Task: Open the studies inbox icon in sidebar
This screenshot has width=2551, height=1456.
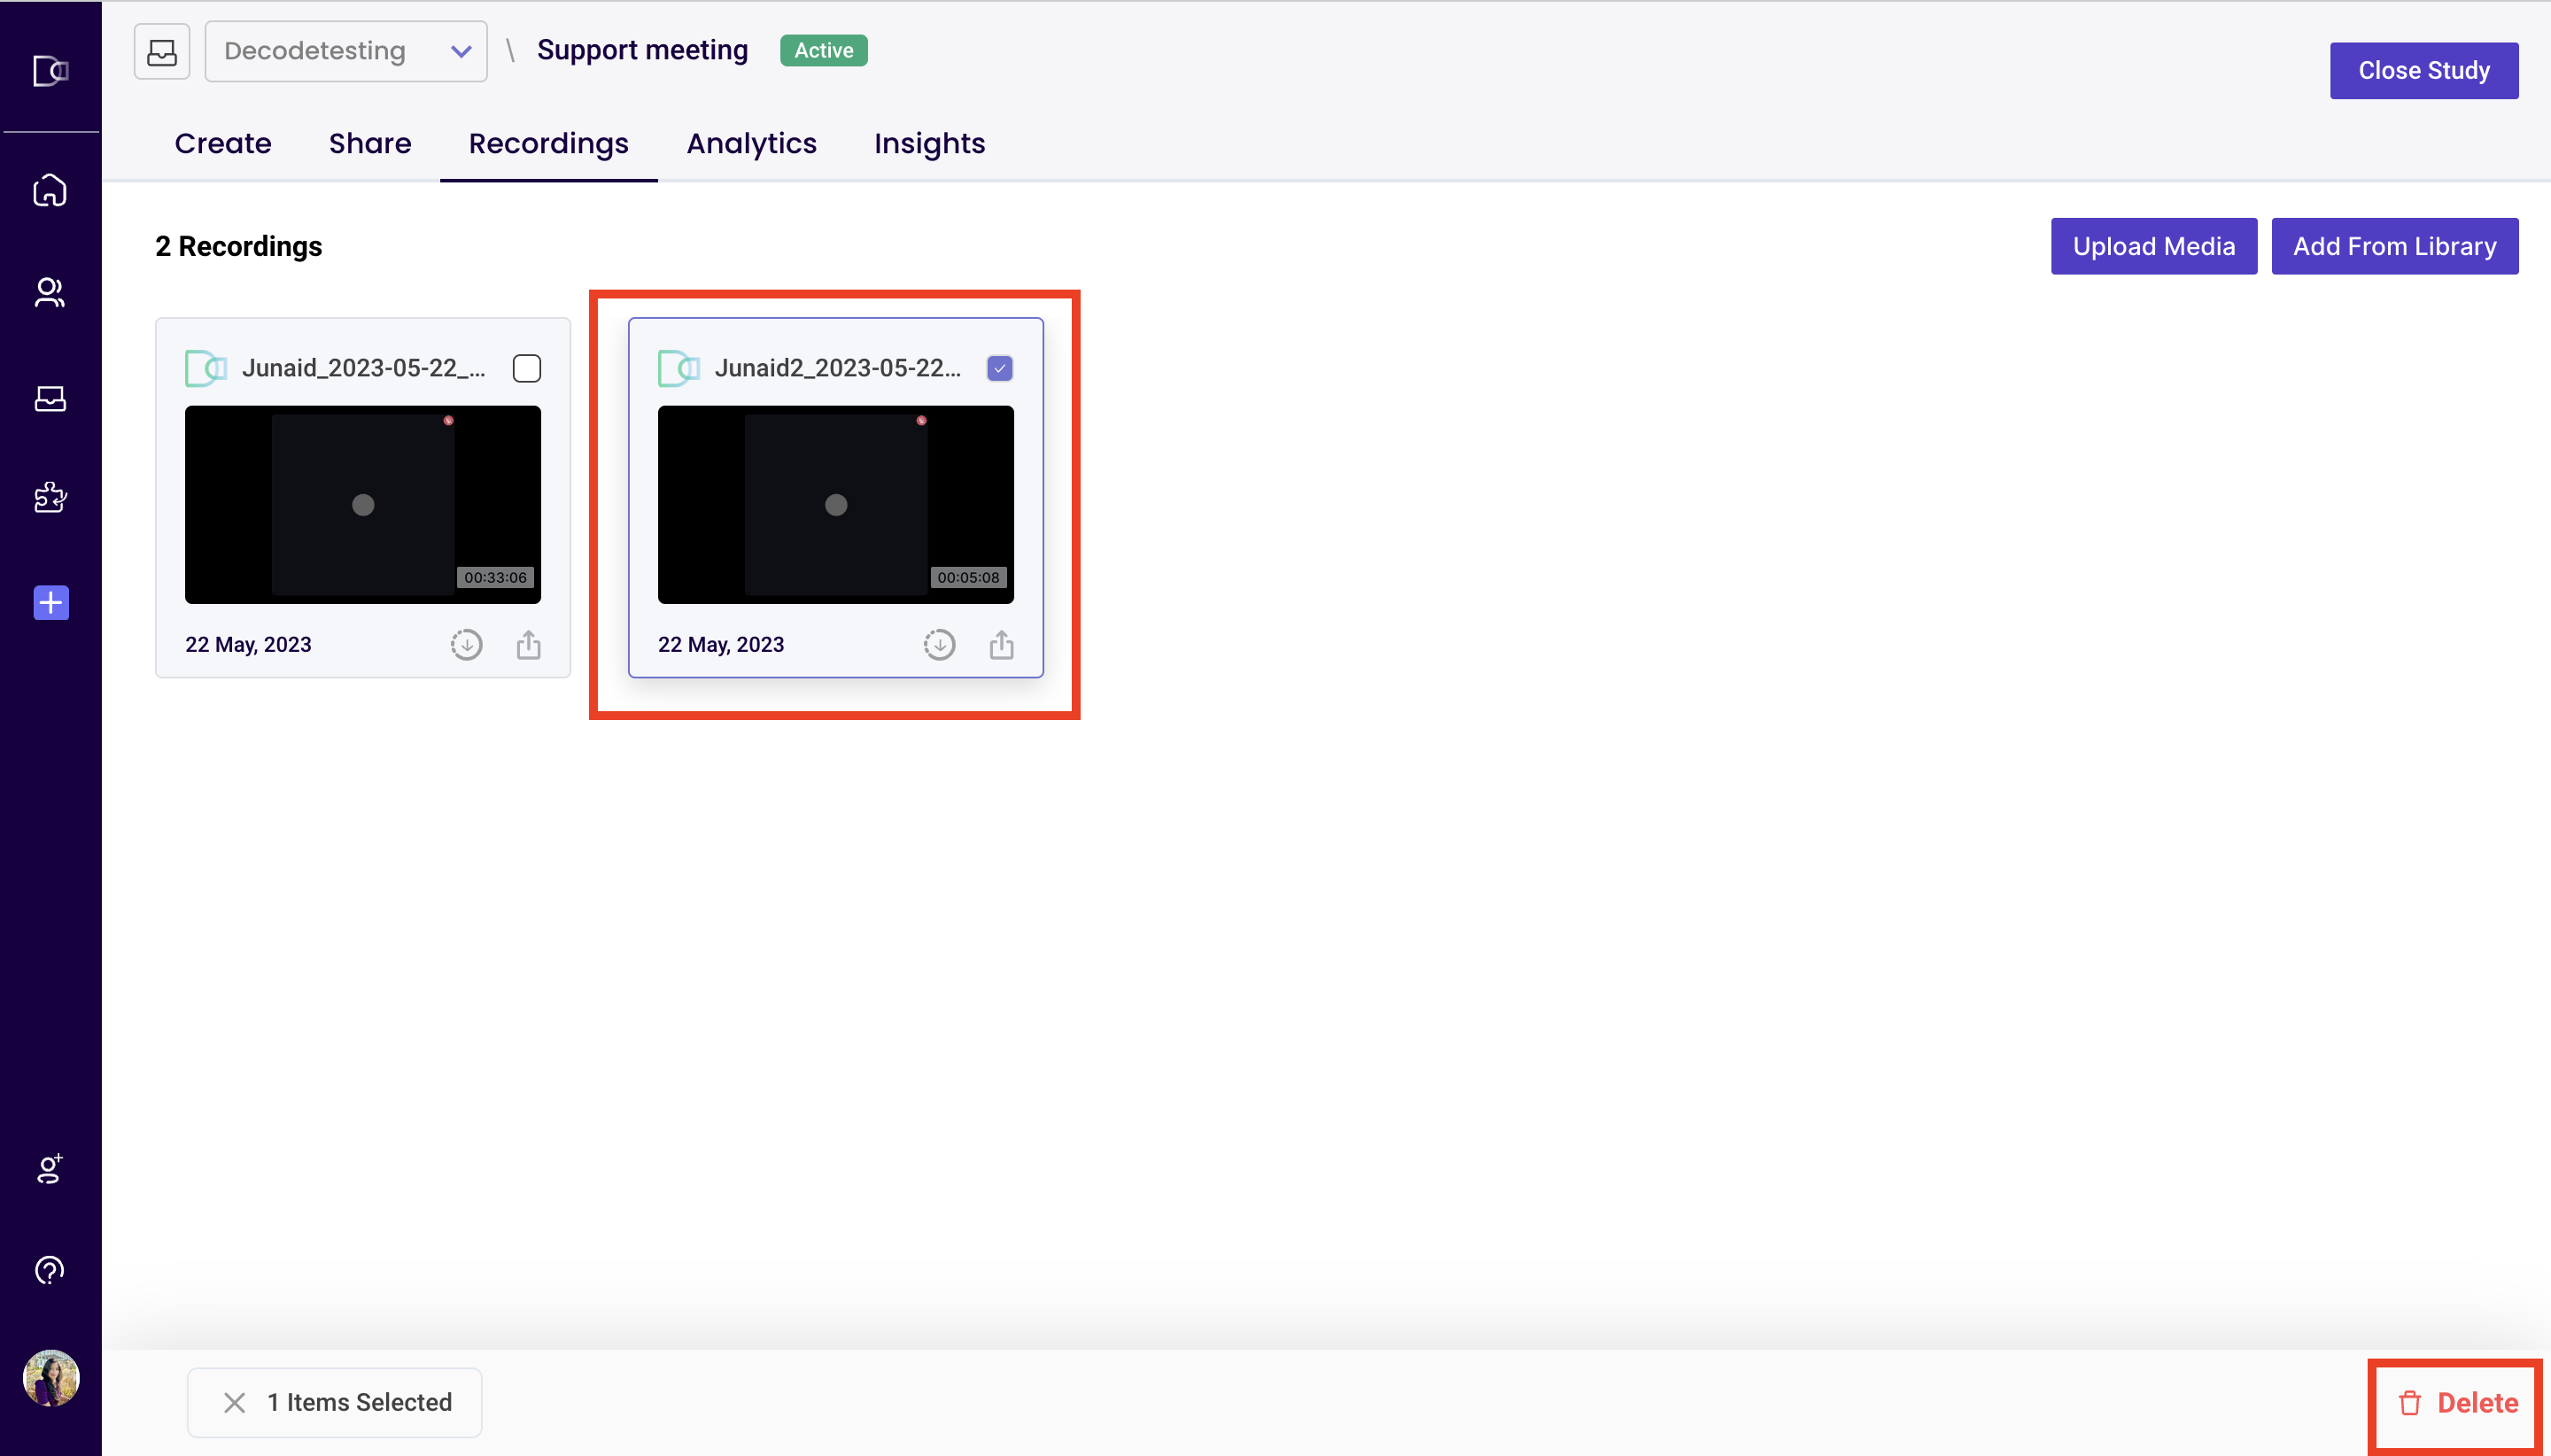Action: (x=50, y=398)
